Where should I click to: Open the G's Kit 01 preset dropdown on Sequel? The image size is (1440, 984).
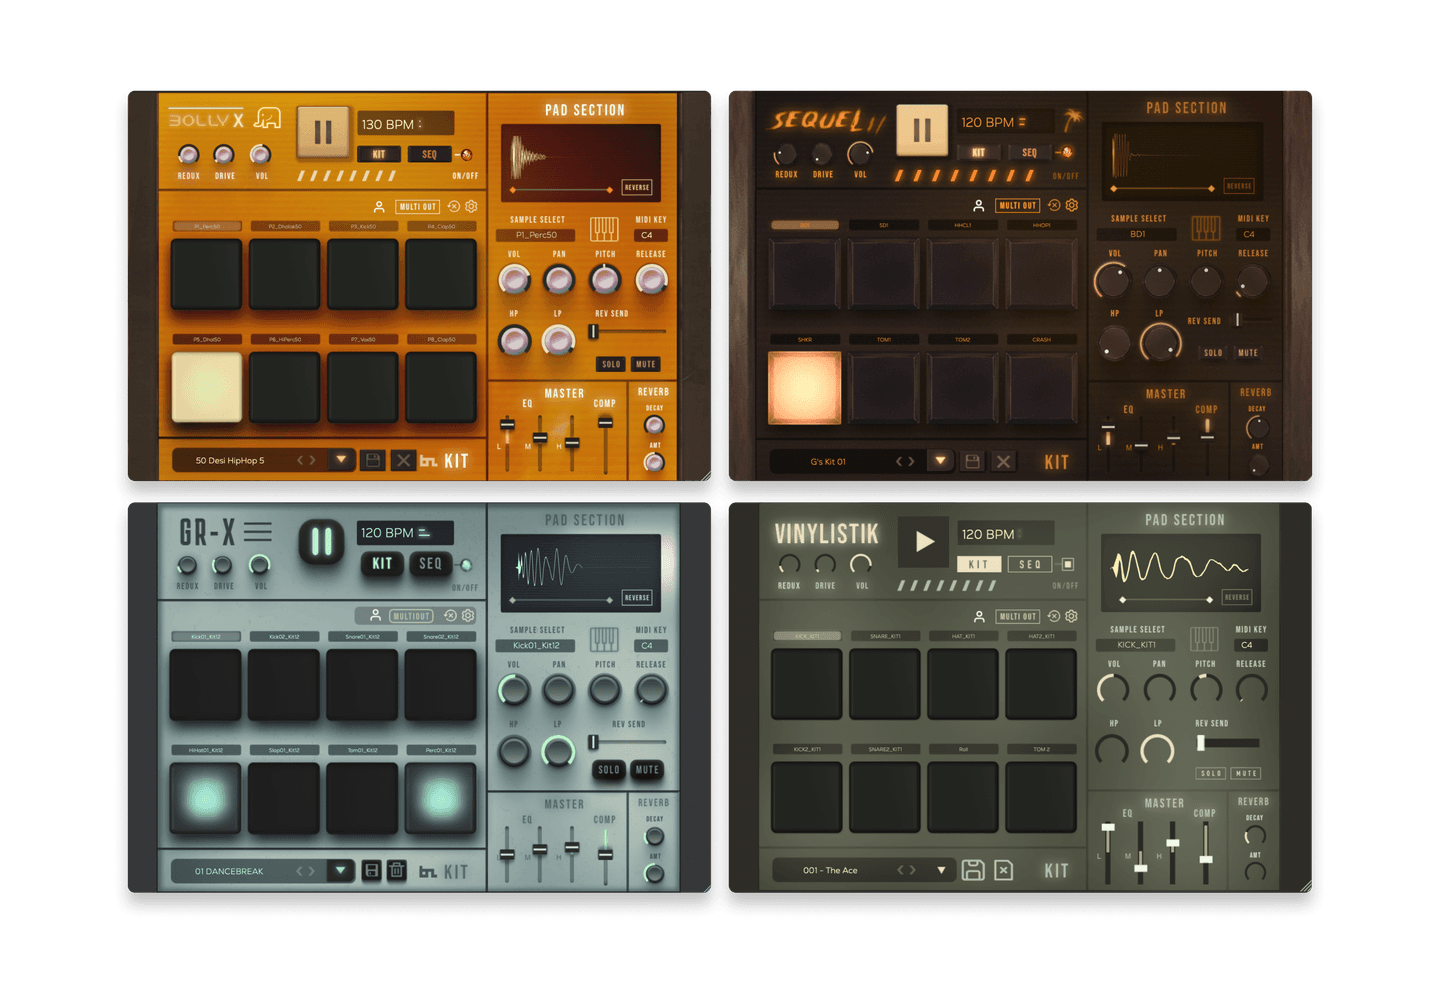click(x=940, y=461)
